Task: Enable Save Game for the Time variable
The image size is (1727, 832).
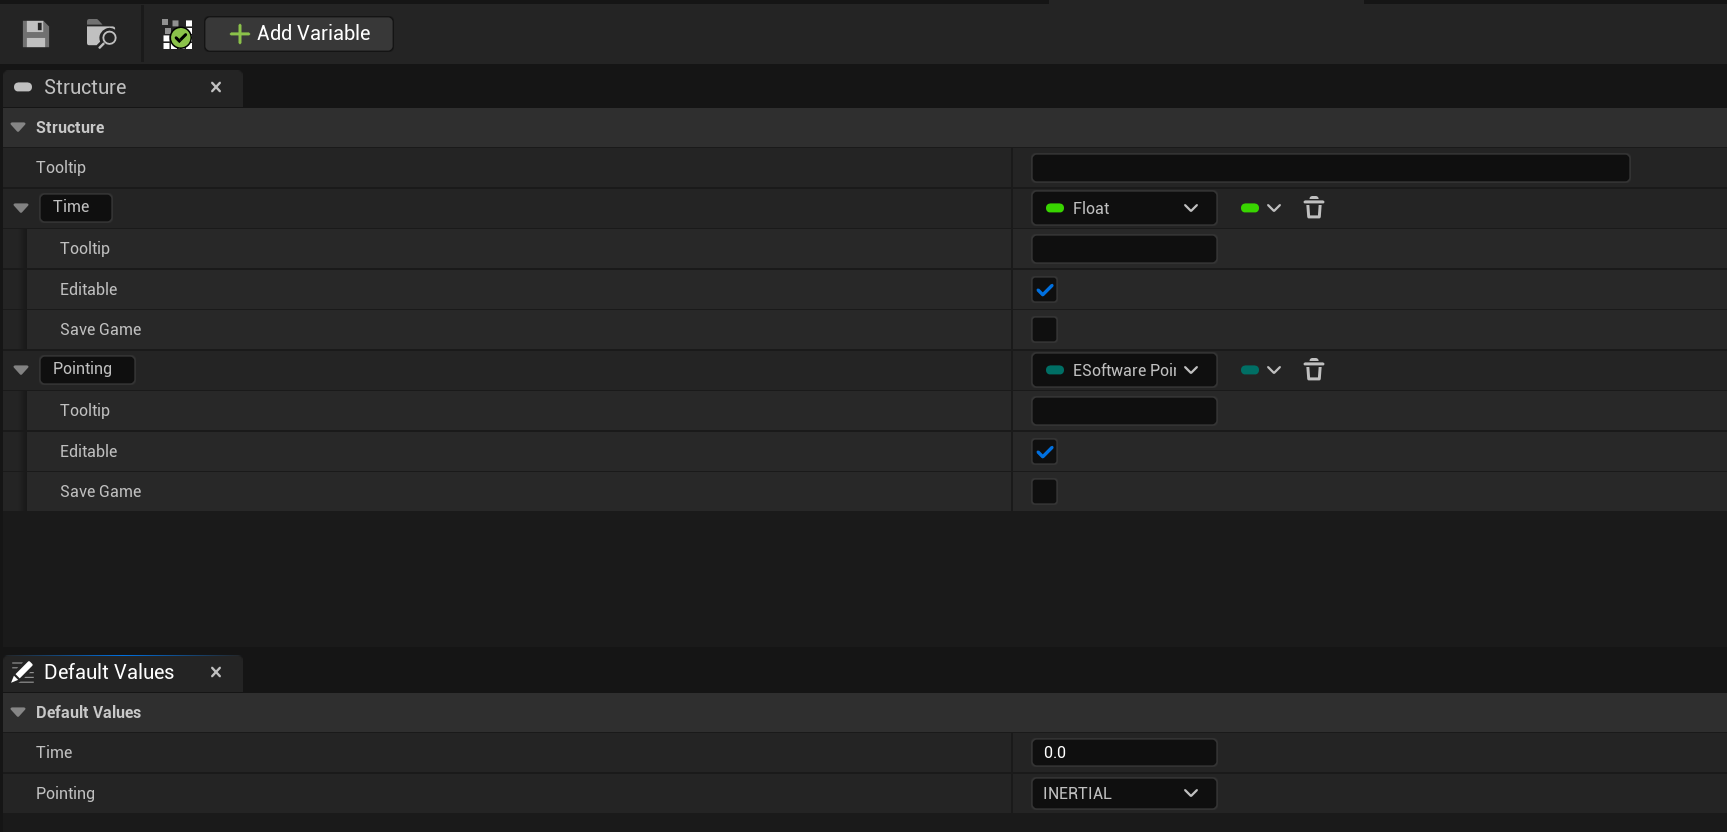Action: (1044, 330)
